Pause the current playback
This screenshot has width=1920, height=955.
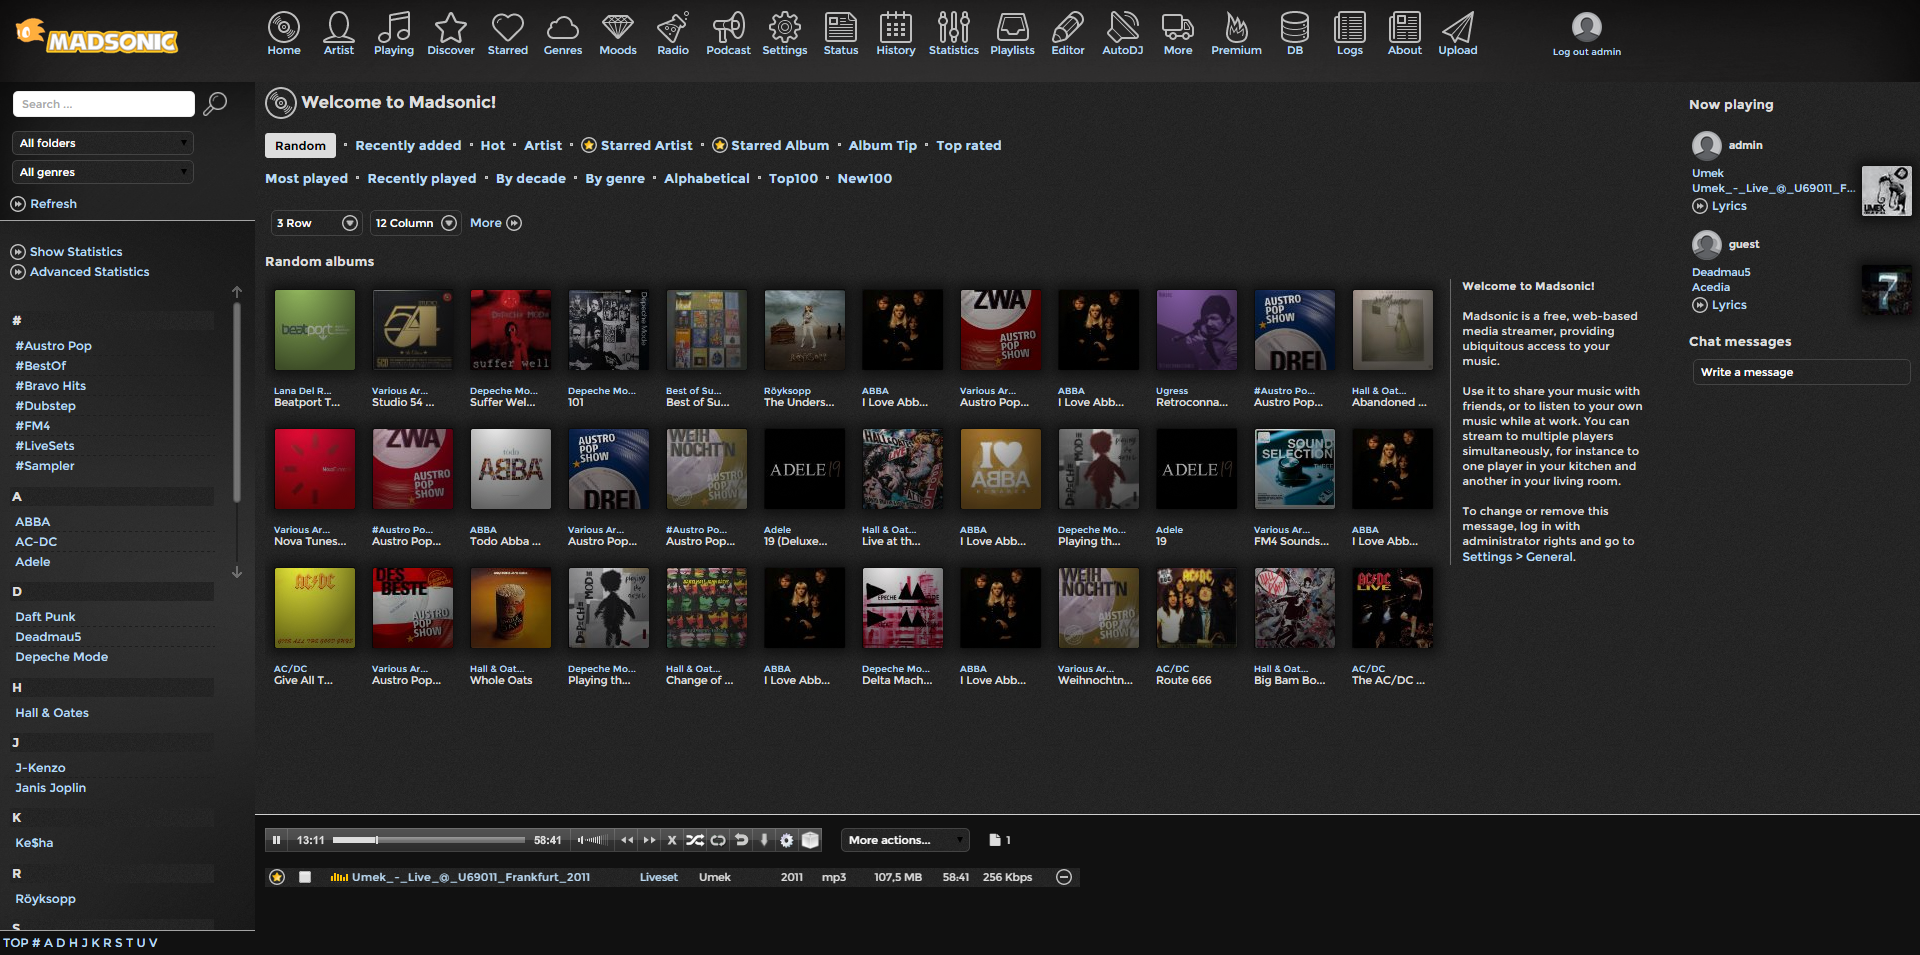[276, 840]
